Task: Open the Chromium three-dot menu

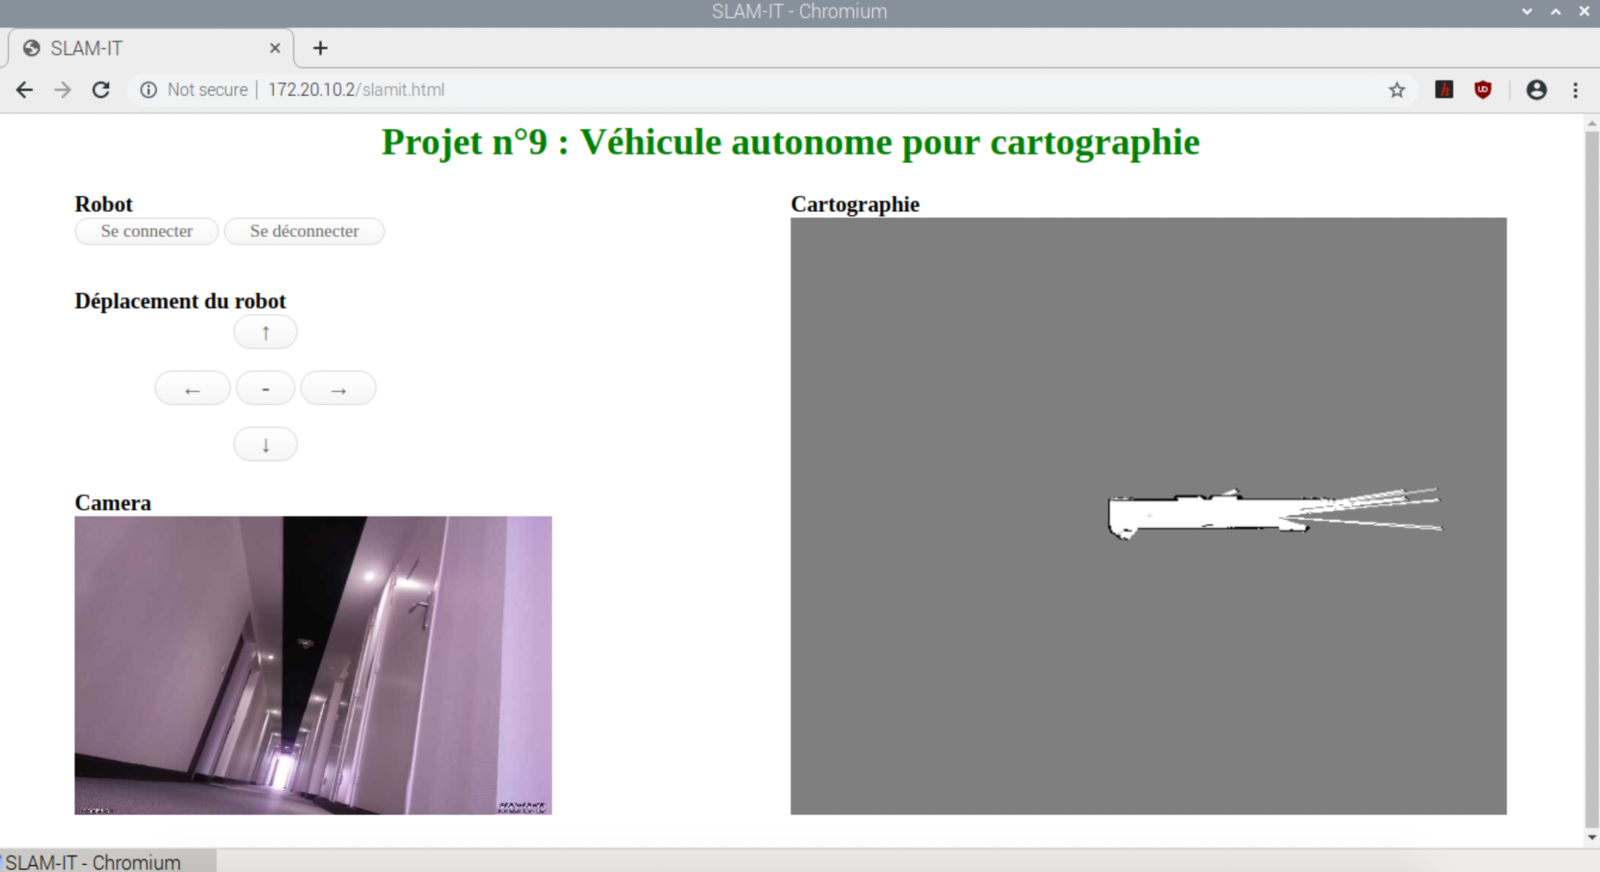Action: [x=1575, y=90]
